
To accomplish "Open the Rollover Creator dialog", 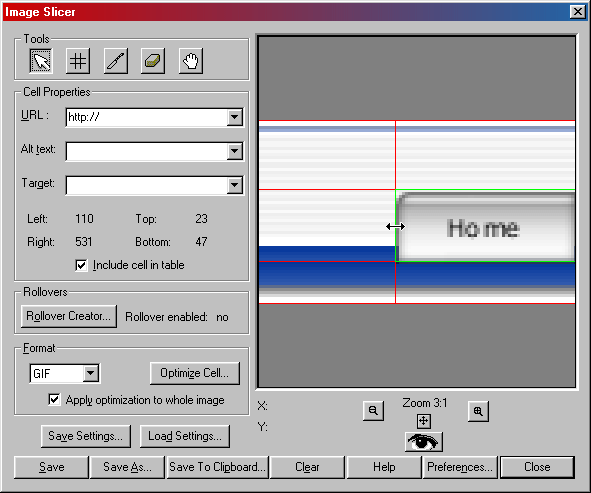I will pos(69,316).
